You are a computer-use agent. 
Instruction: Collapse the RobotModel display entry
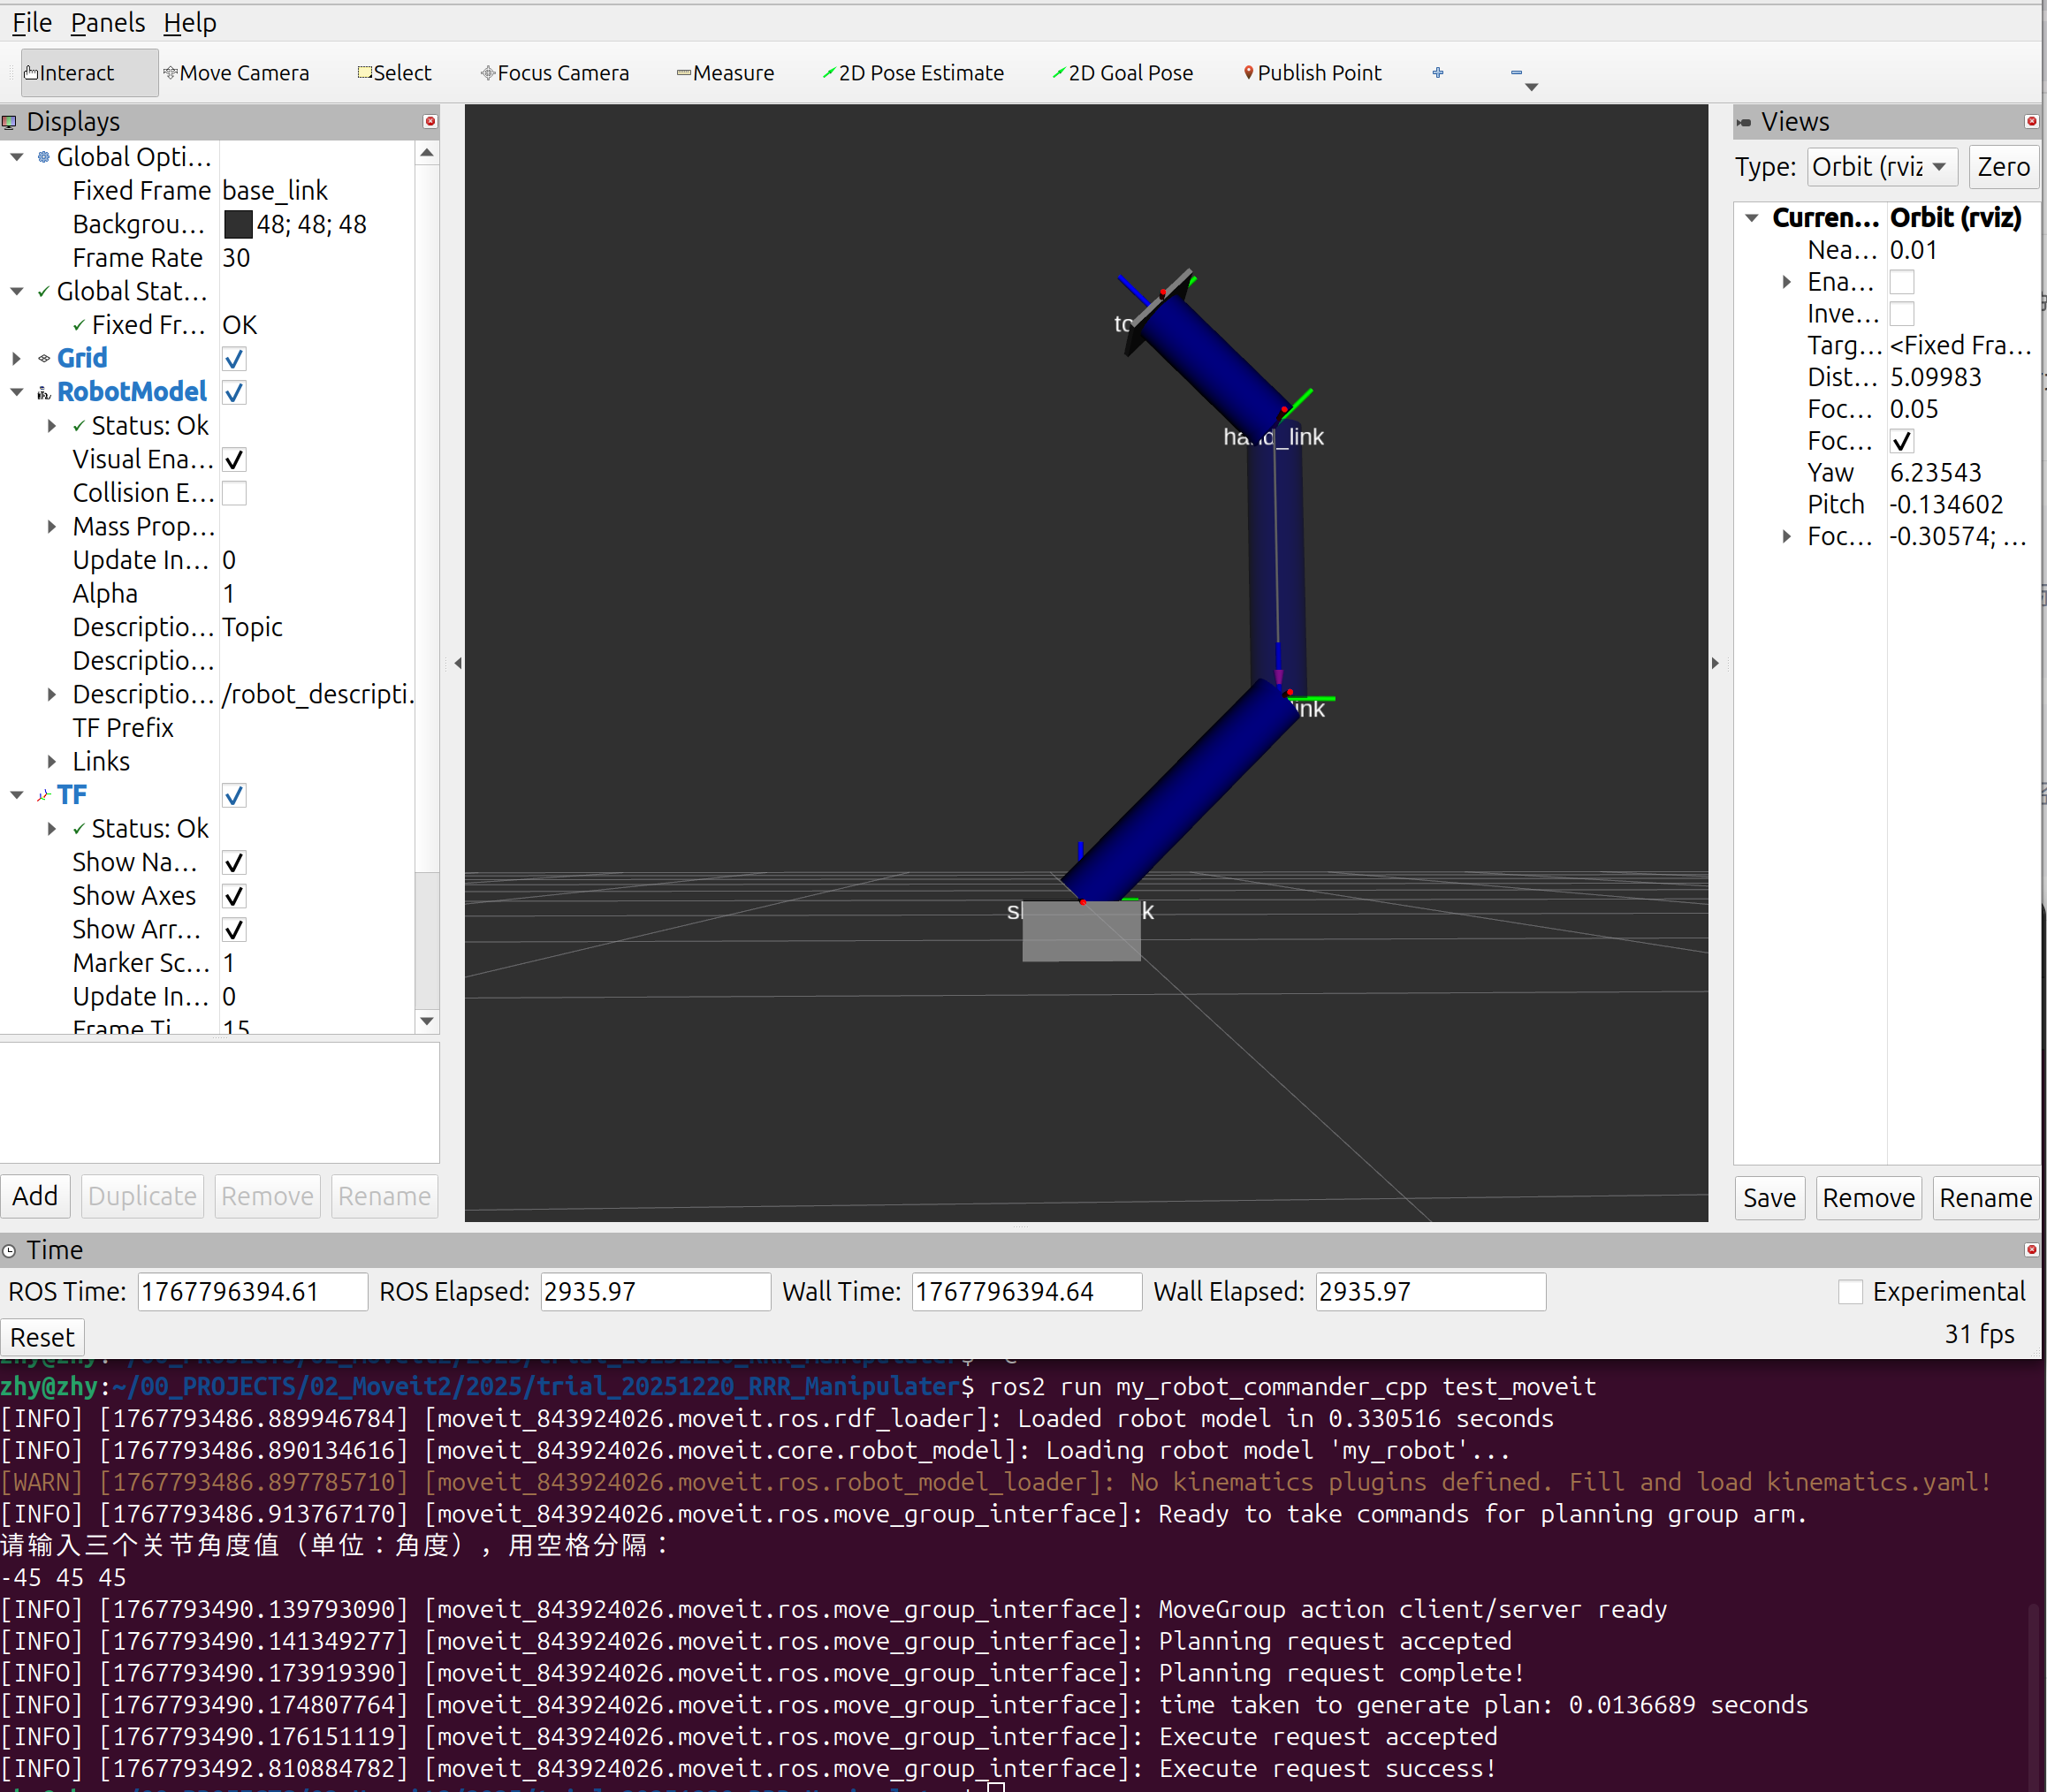pyautogui.click(x=17, y=392)
